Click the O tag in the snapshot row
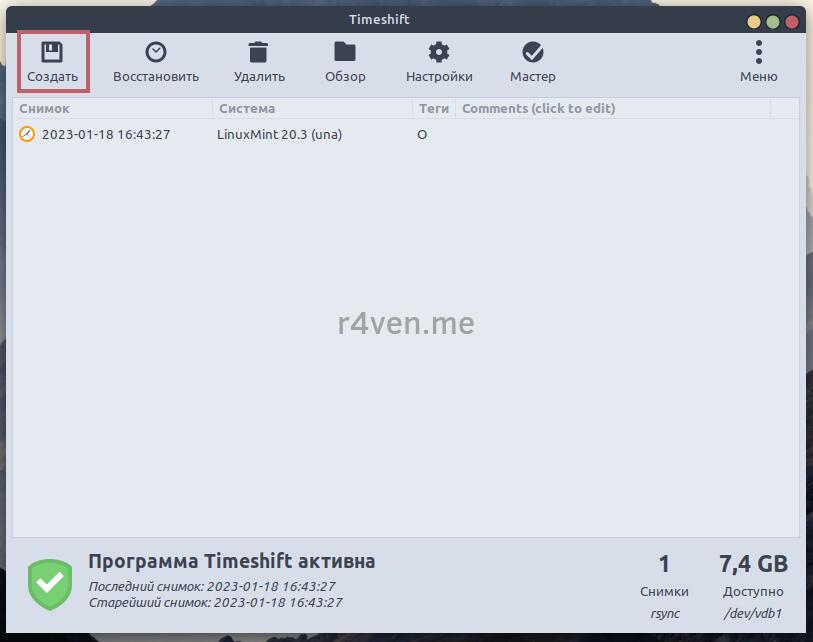The width and height of the screenshot is (813, 642). [422, 134]
